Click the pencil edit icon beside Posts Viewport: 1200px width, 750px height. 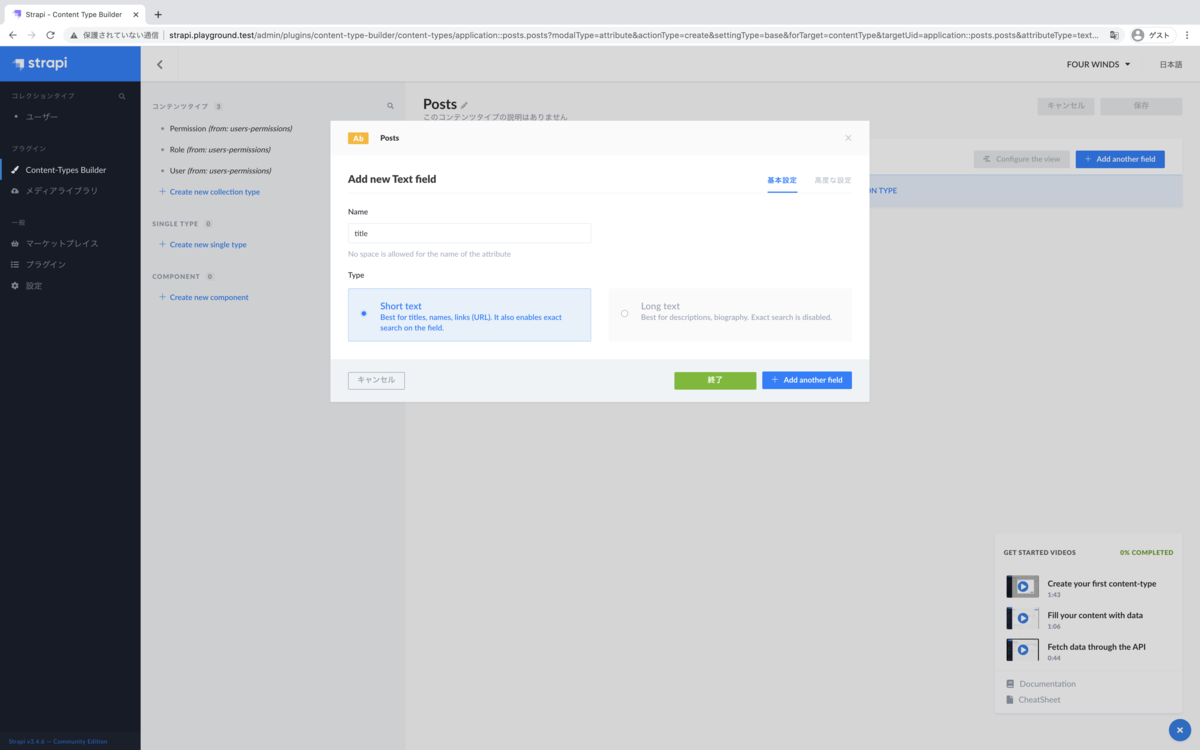pos(464,105)
